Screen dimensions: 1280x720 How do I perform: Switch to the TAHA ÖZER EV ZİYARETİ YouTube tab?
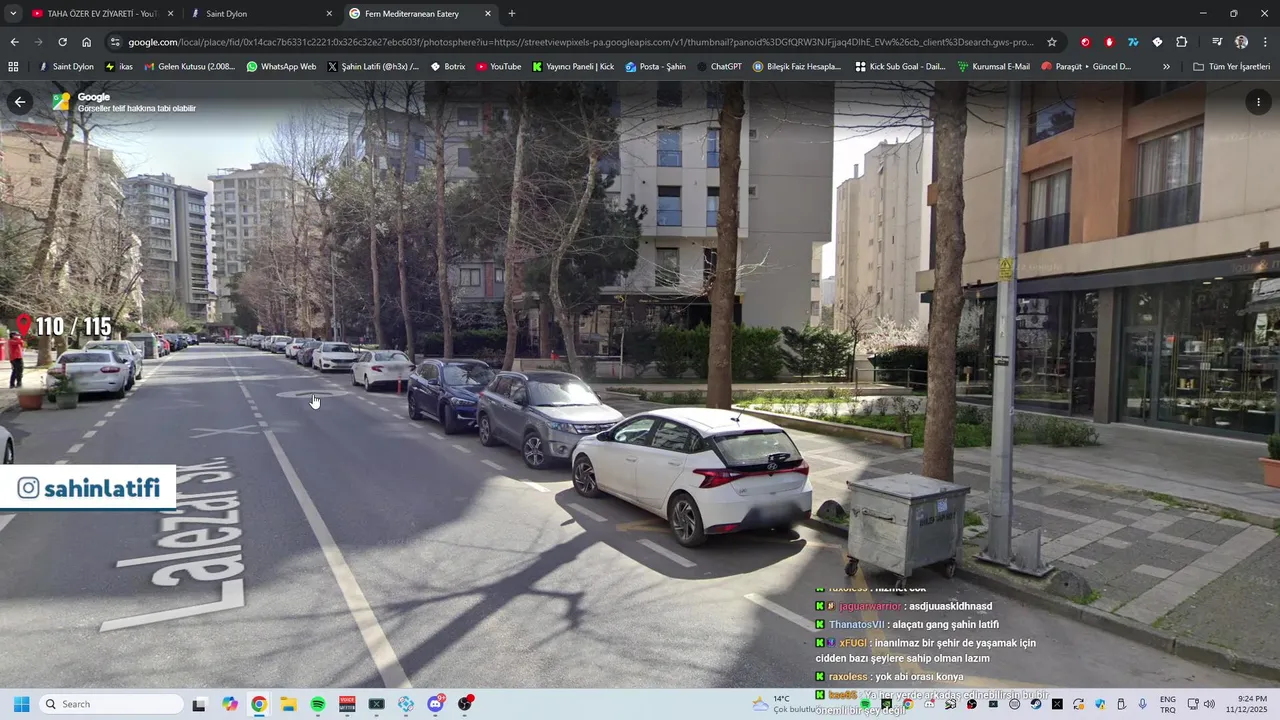point(103,14)
